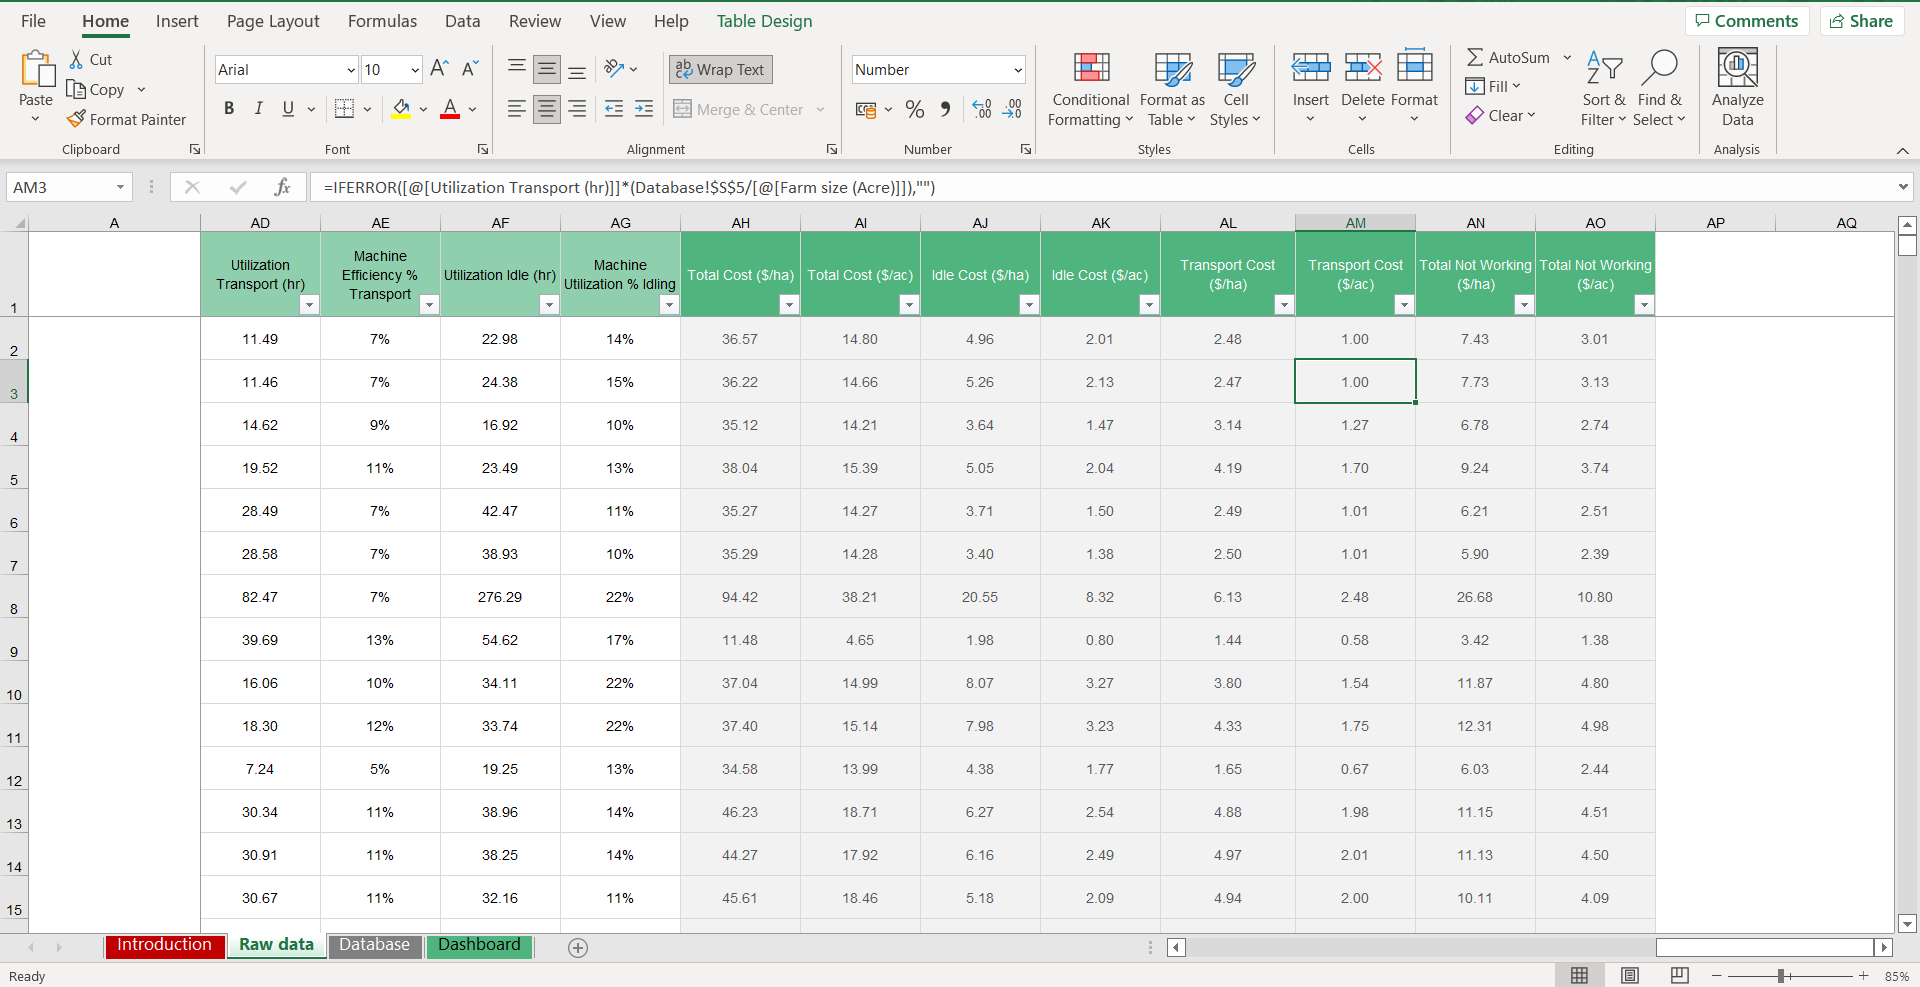Toggle underline on selected cell
Viewport: 1920px width, 987px height.
tap(287, 109)
